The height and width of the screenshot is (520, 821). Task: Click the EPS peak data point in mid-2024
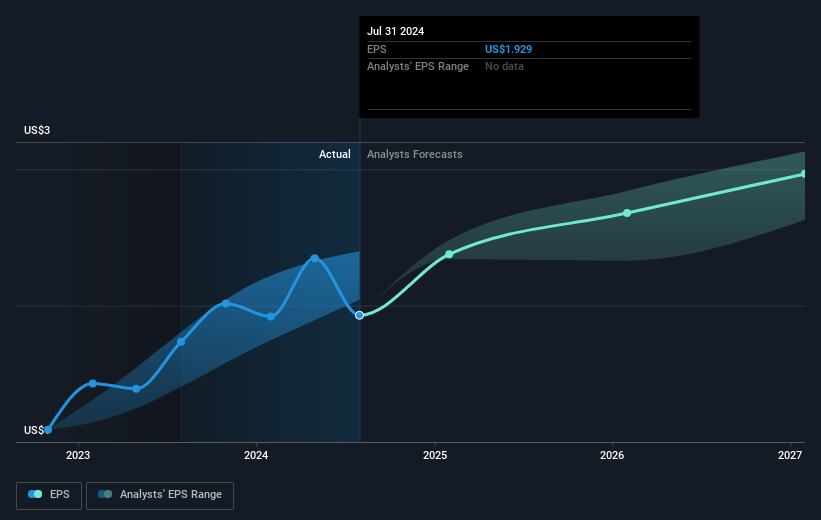314,258
